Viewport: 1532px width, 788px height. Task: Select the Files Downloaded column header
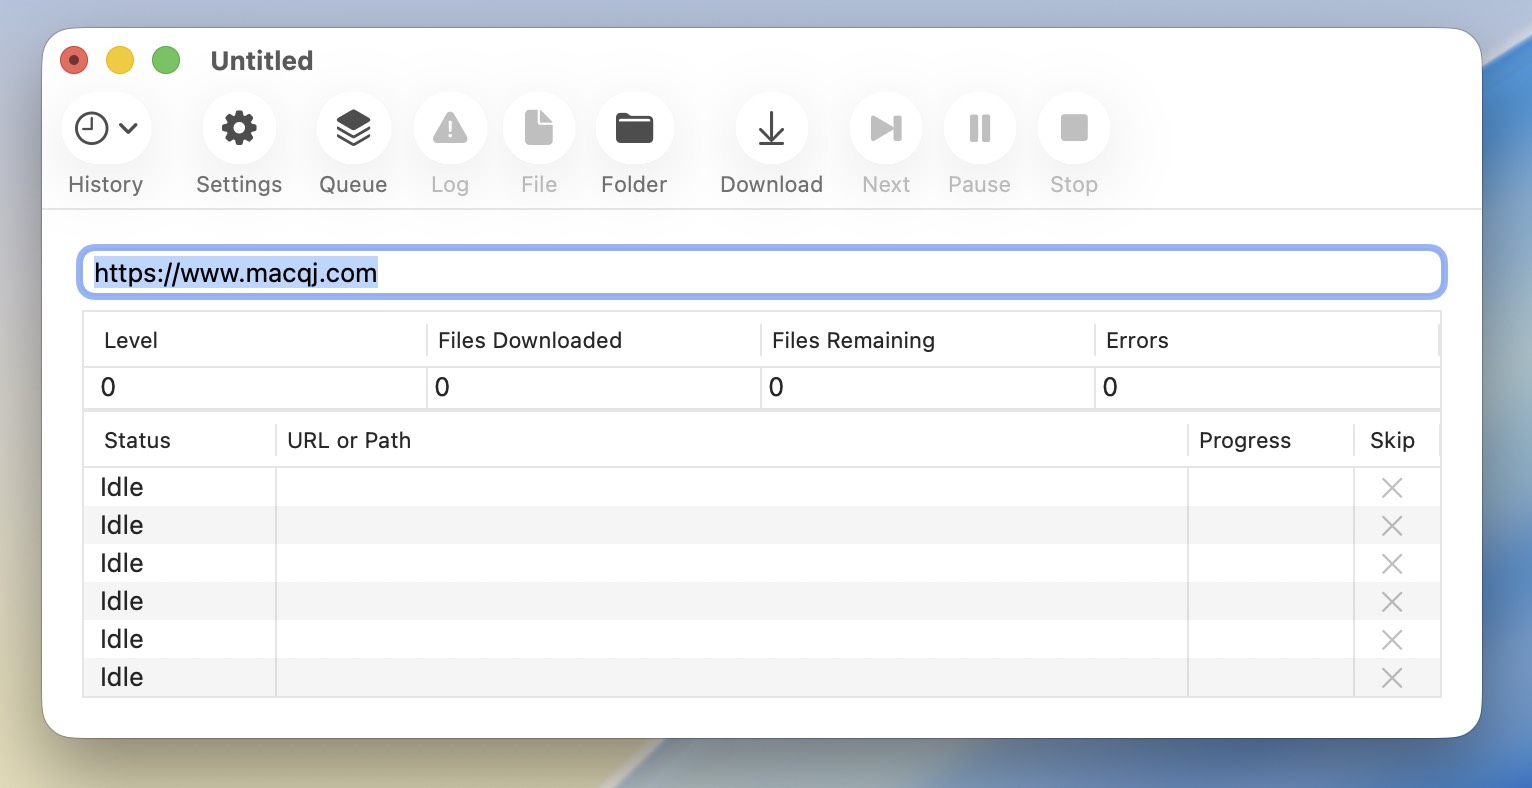(530, 341)
